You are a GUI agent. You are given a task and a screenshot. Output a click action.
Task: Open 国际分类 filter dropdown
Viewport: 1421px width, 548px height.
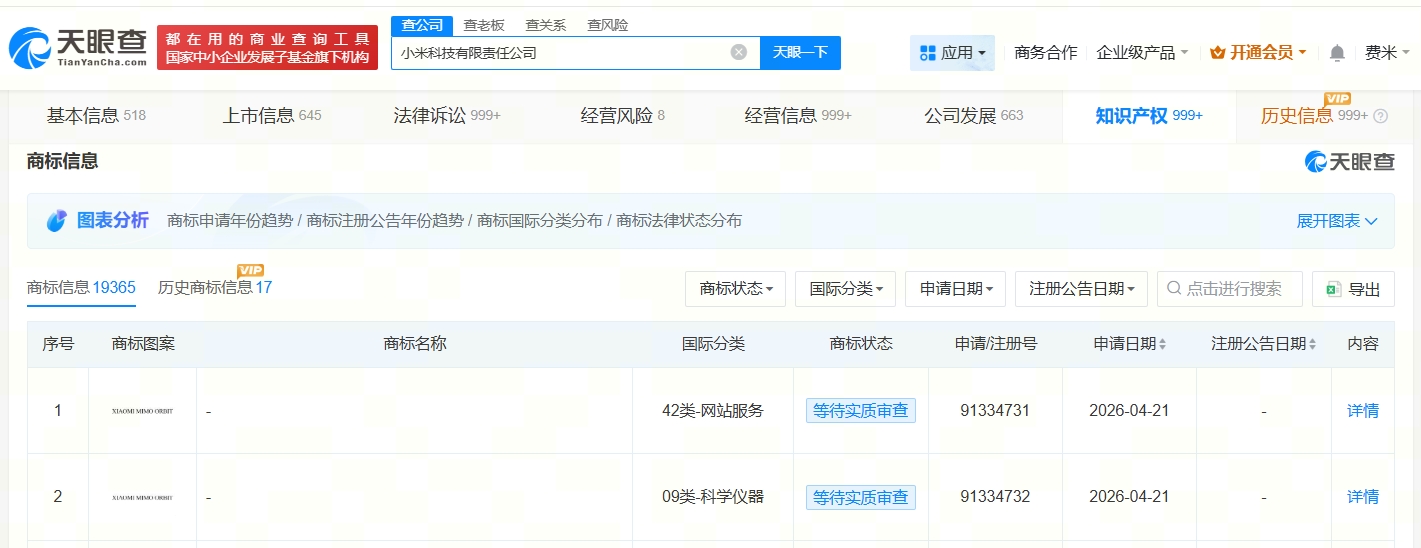[845, 289]
